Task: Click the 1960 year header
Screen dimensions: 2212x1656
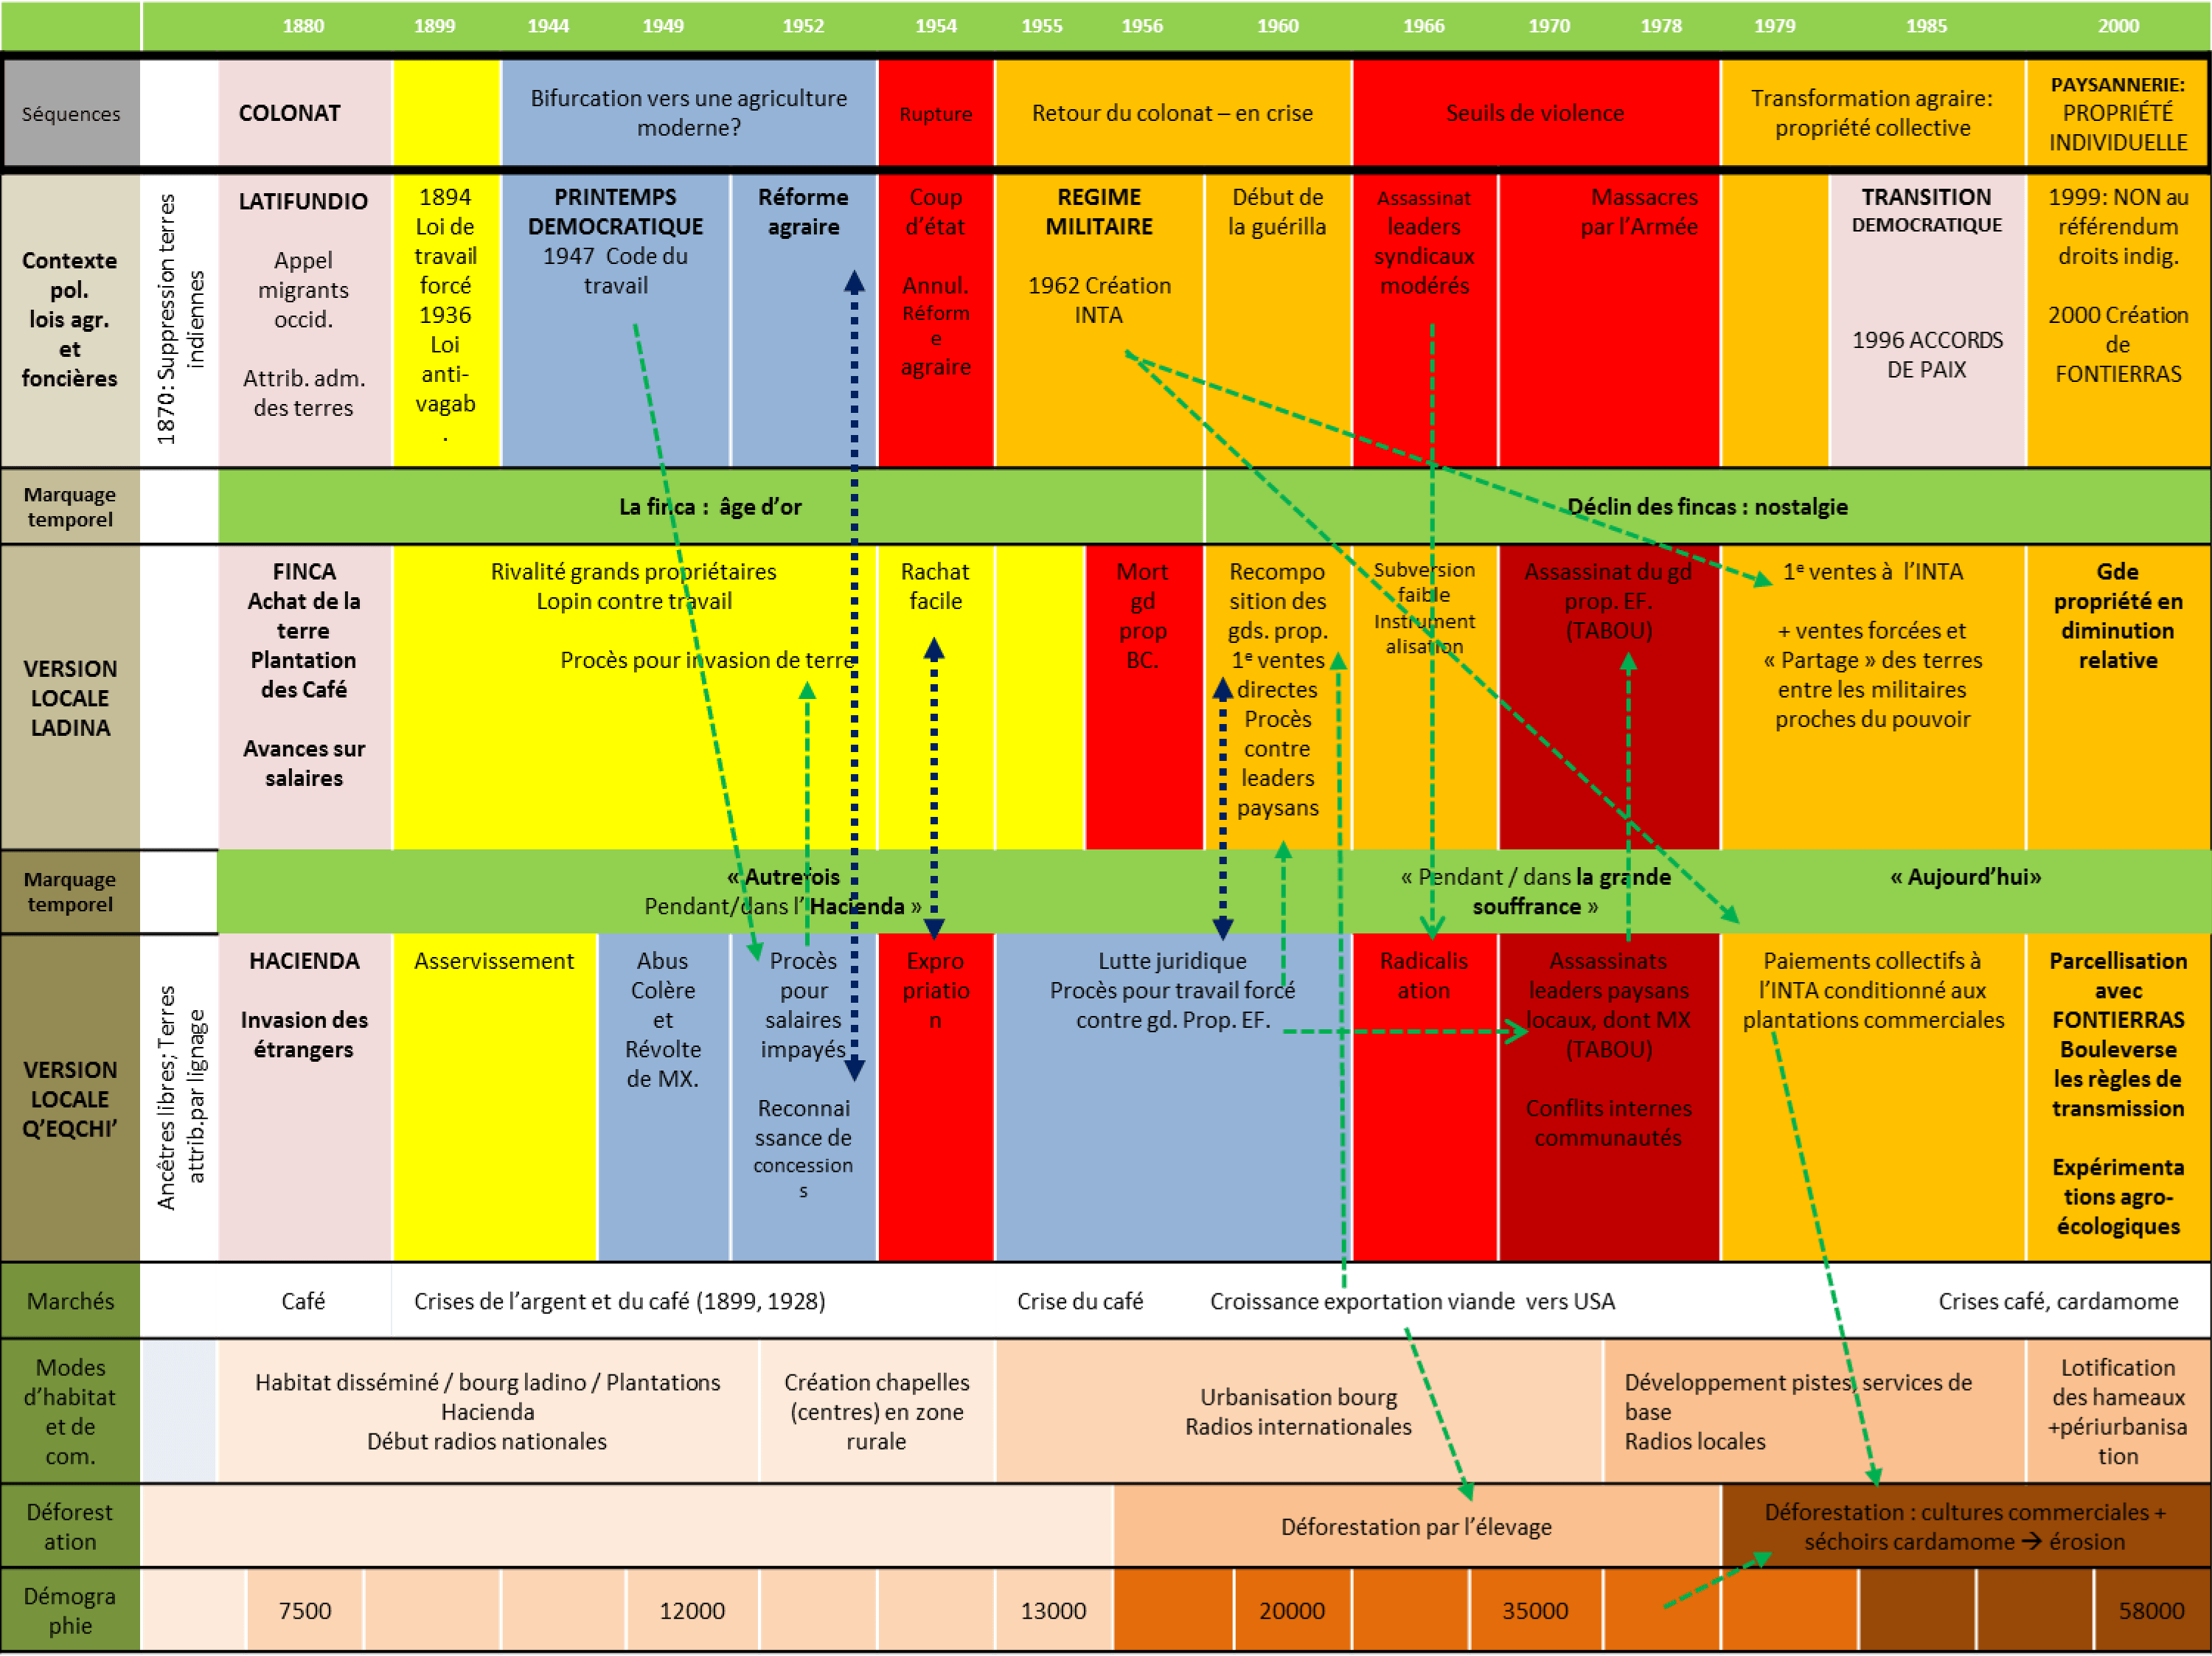Action: click(x=1277, y=26)
